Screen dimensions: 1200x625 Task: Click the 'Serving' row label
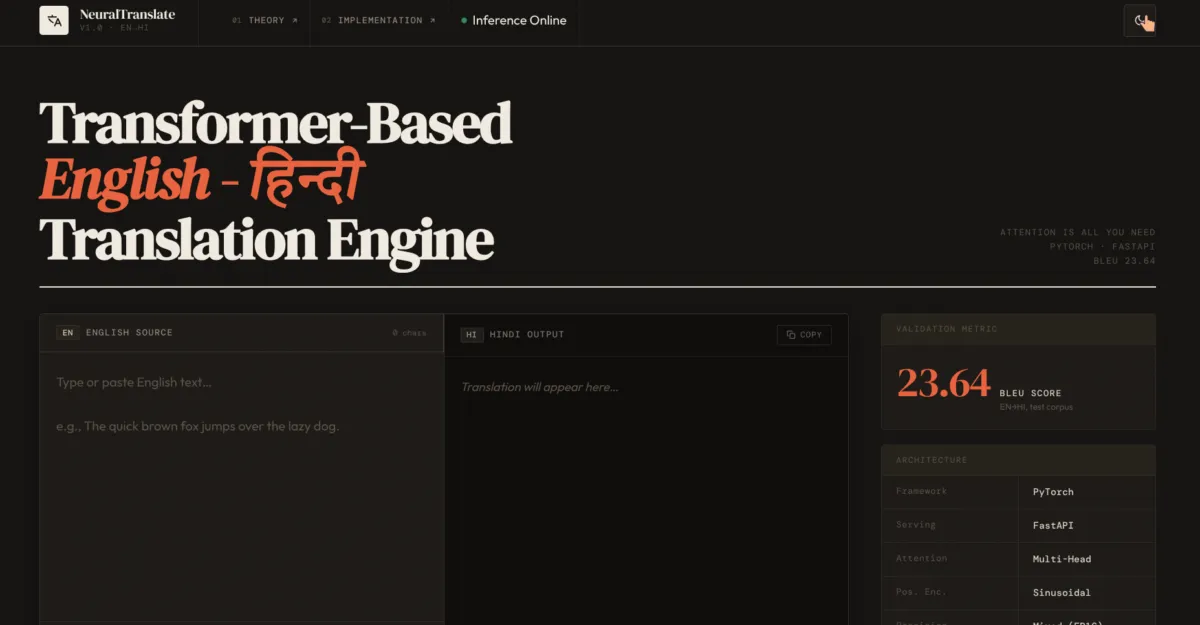click(x=916, y=524)
